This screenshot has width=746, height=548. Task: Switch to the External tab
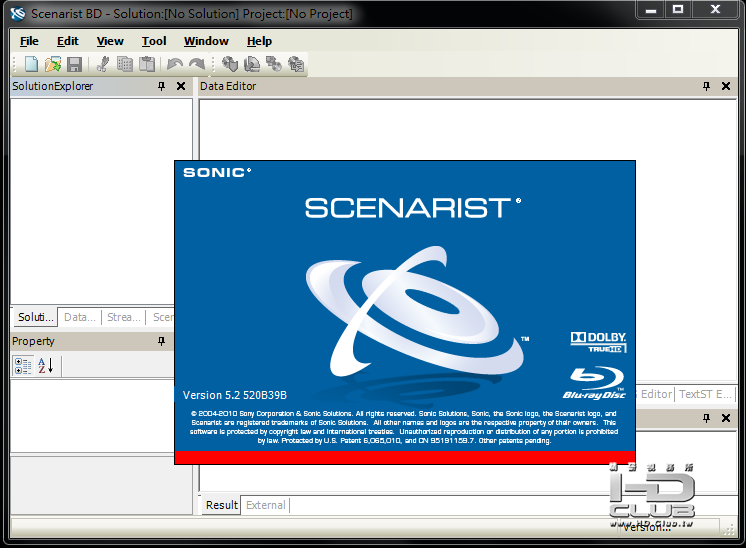click(265, 505)
